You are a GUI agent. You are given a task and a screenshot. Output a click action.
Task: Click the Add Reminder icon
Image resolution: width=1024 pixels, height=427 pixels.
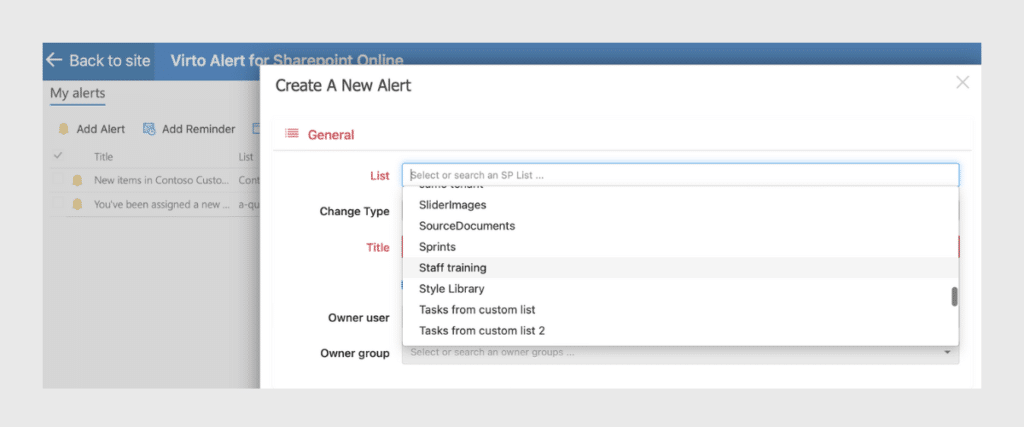point(149,129)
